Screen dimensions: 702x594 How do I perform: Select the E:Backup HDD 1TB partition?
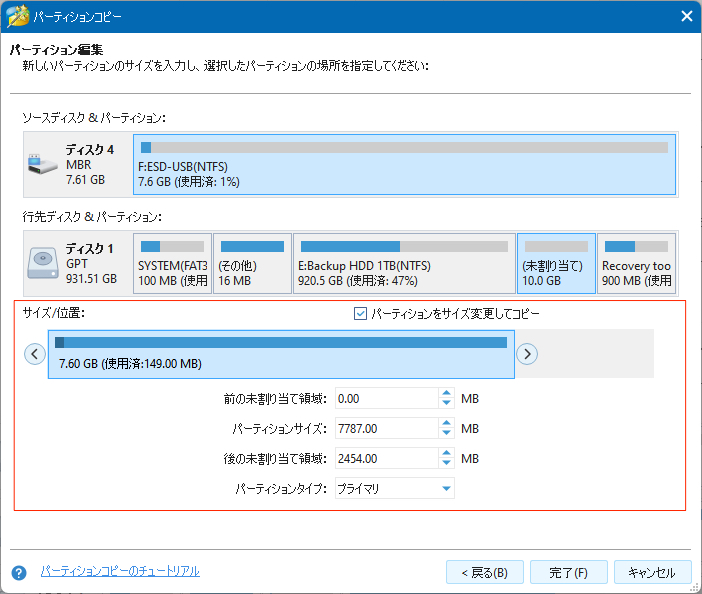(x=404, y=262)
